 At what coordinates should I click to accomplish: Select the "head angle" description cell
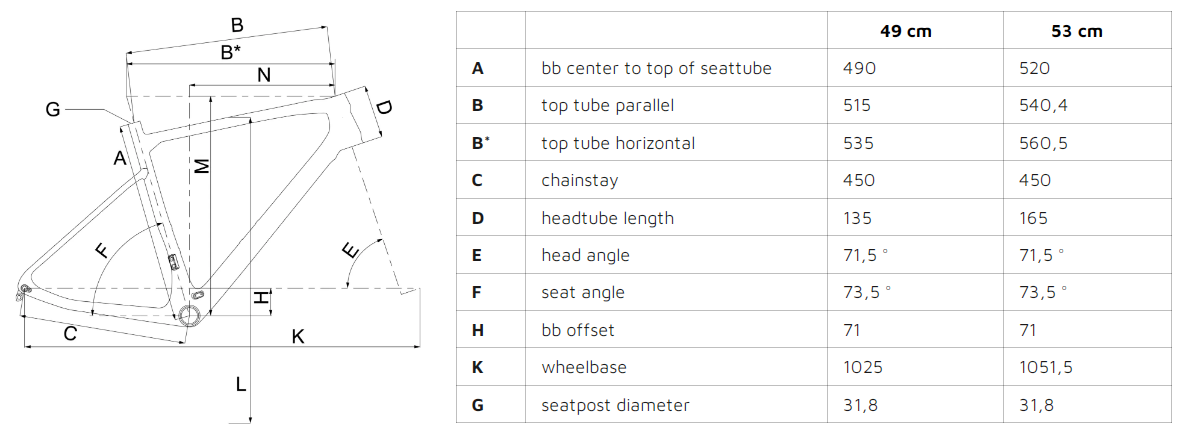point(585,255)
